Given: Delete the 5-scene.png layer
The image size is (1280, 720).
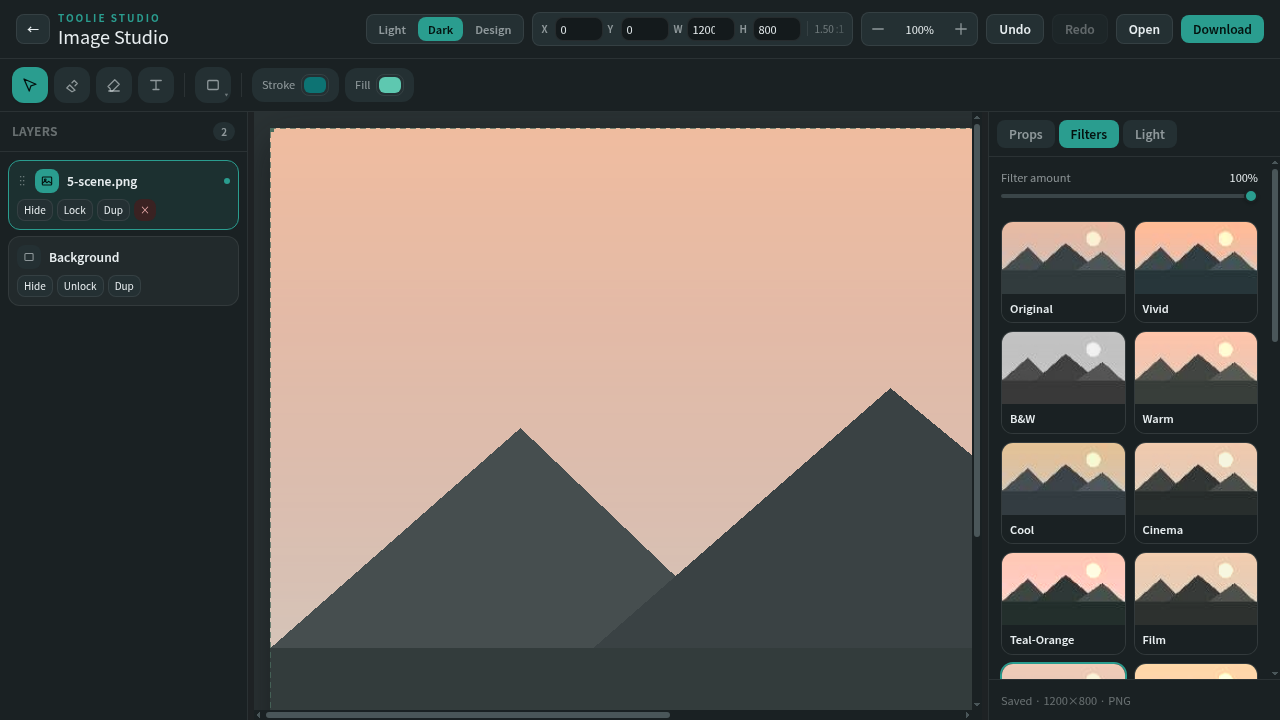Looking at the screenshot, I should (x=145, y=210).
